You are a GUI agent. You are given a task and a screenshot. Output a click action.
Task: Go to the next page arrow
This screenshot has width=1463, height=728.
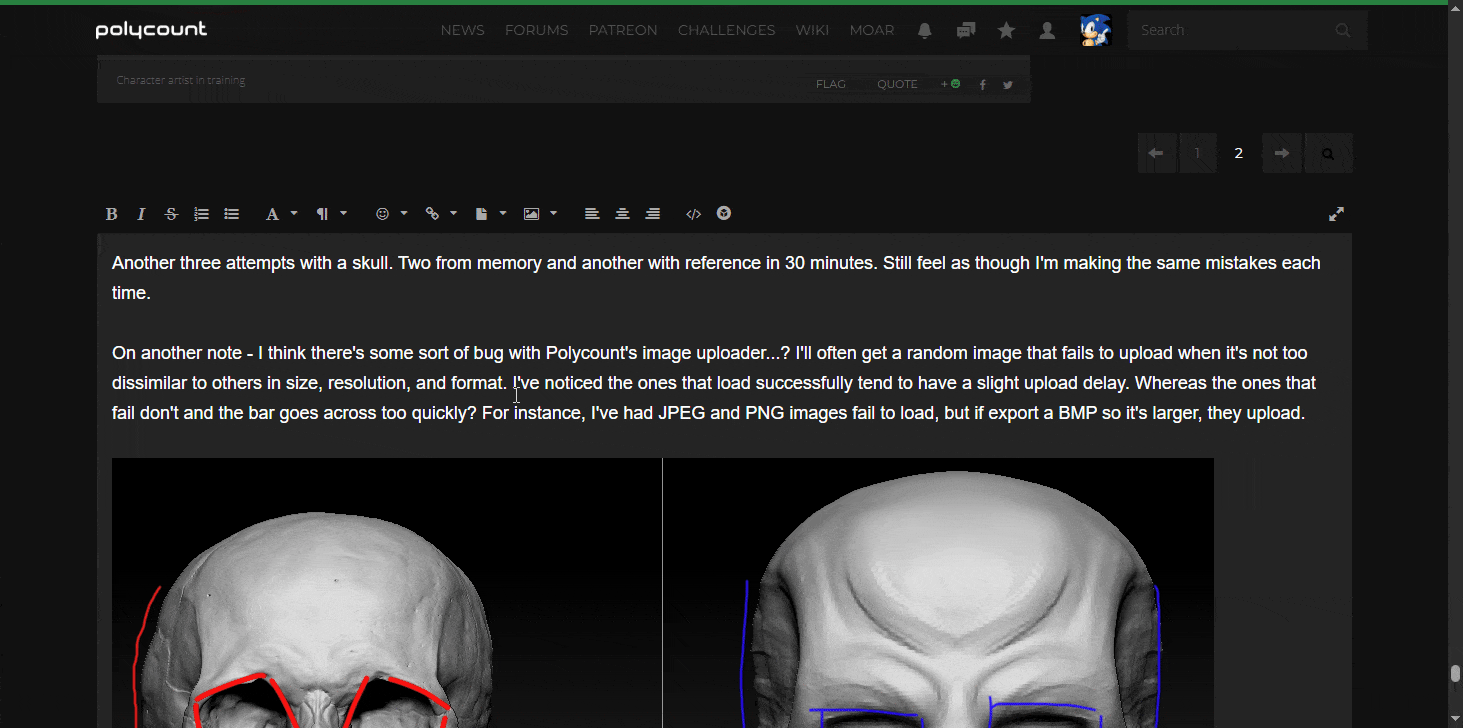[1282, 153]
